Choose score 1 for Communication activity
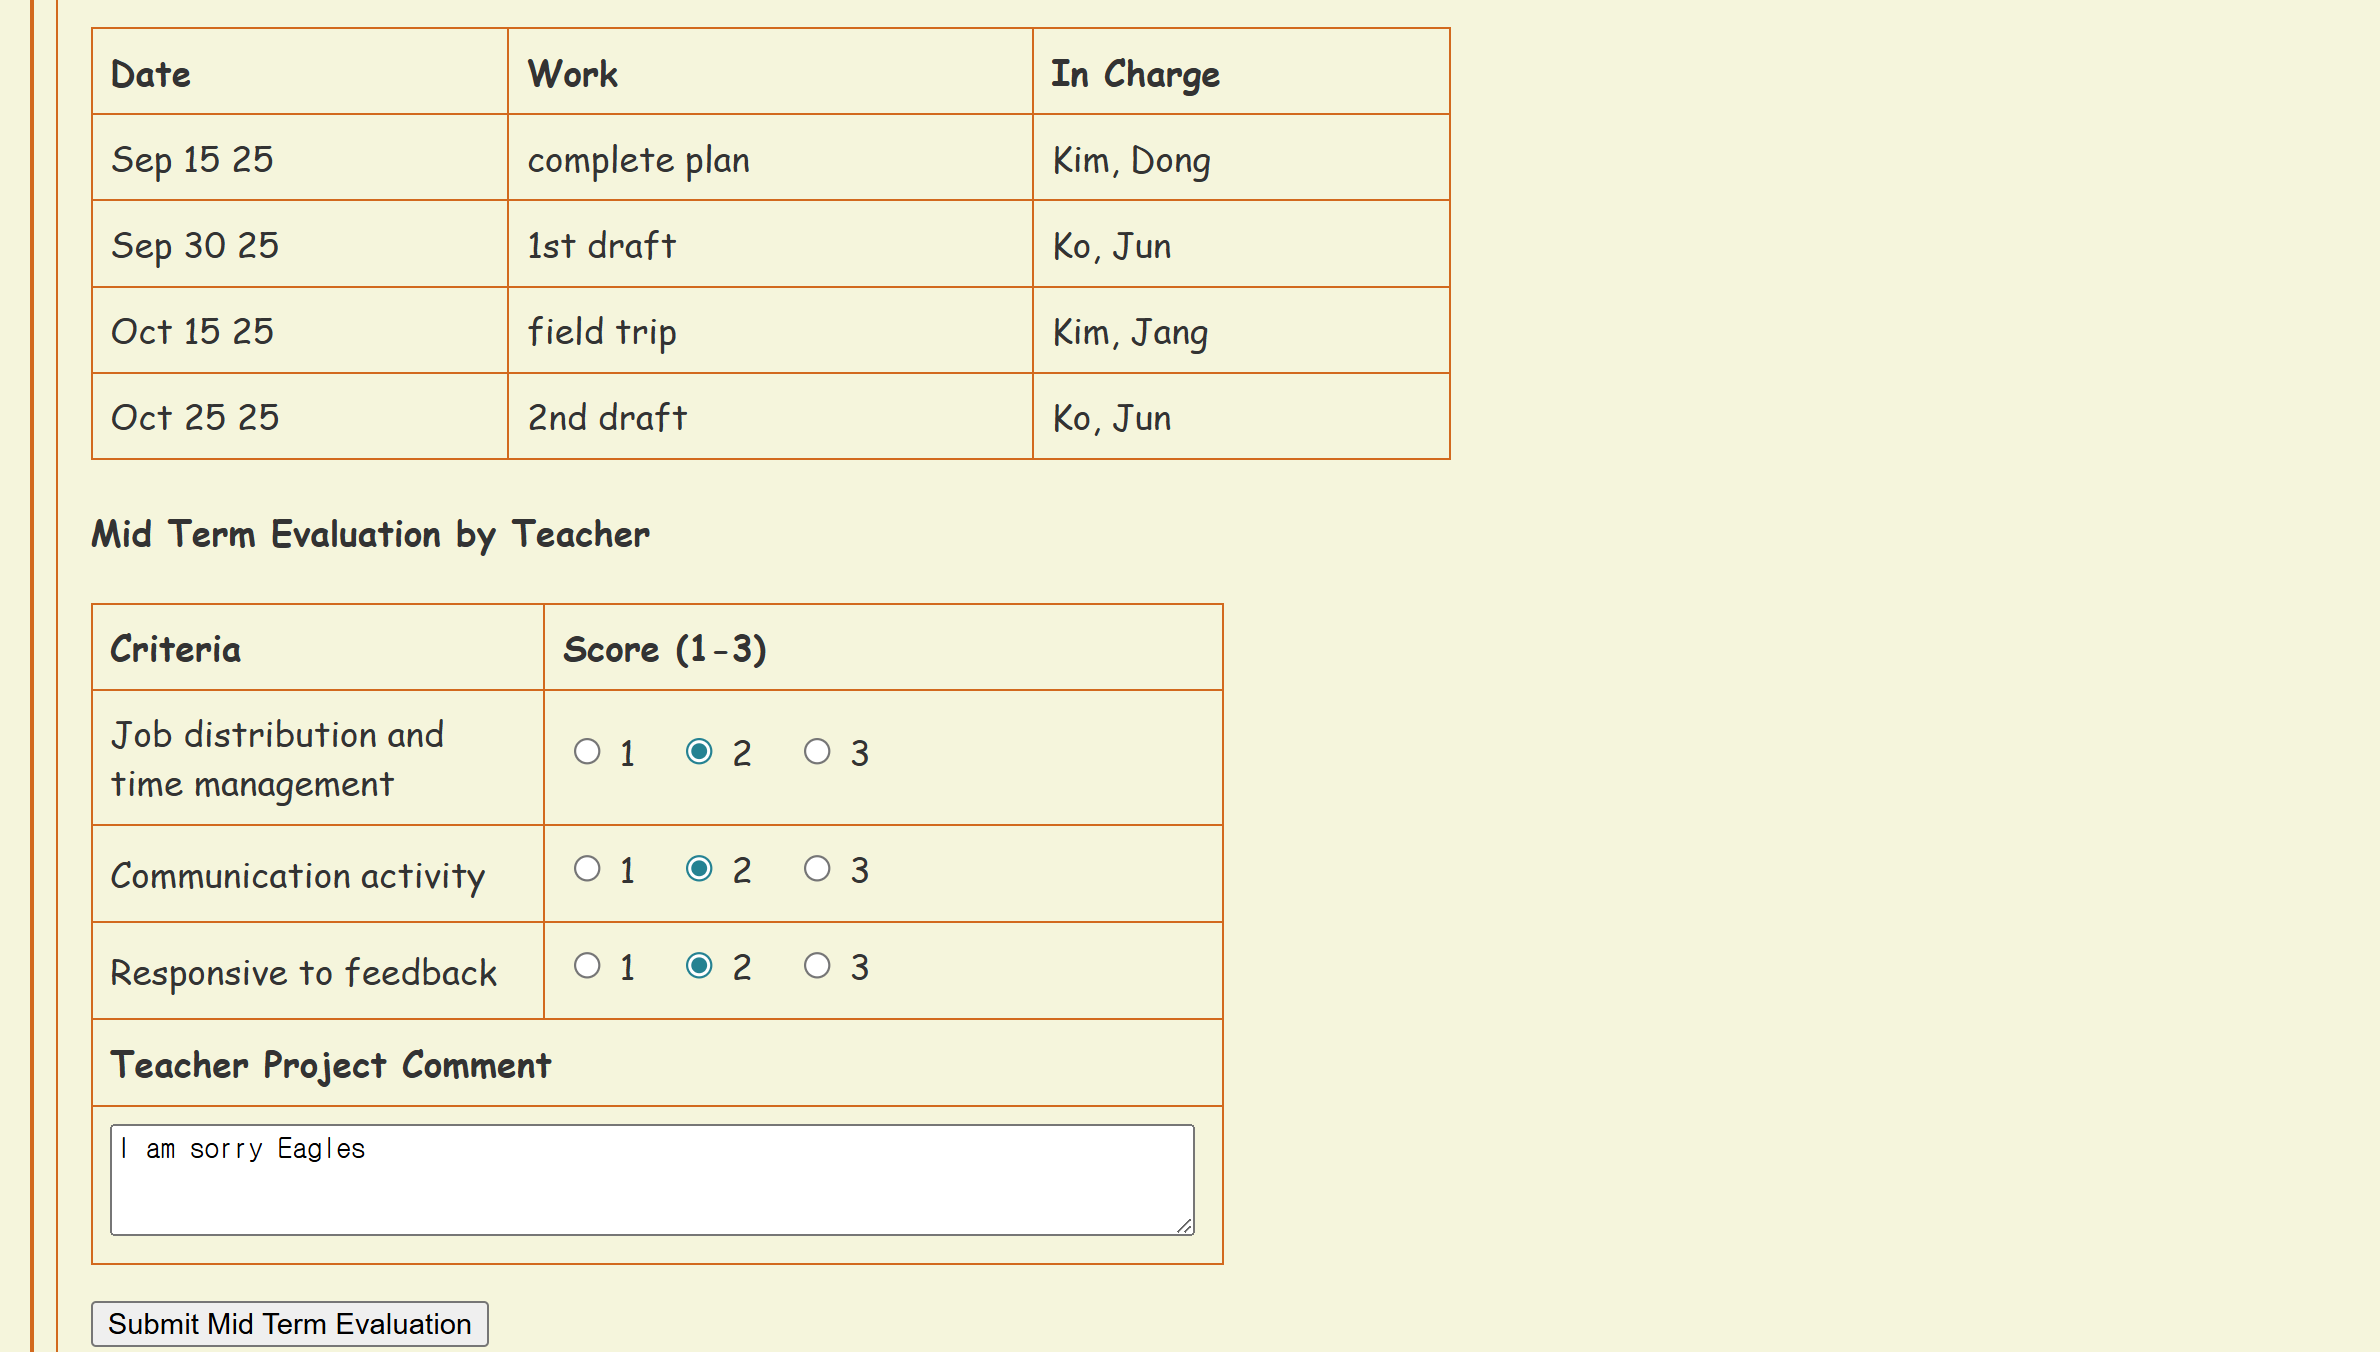 pyautogui.click(x=587, y=869)
